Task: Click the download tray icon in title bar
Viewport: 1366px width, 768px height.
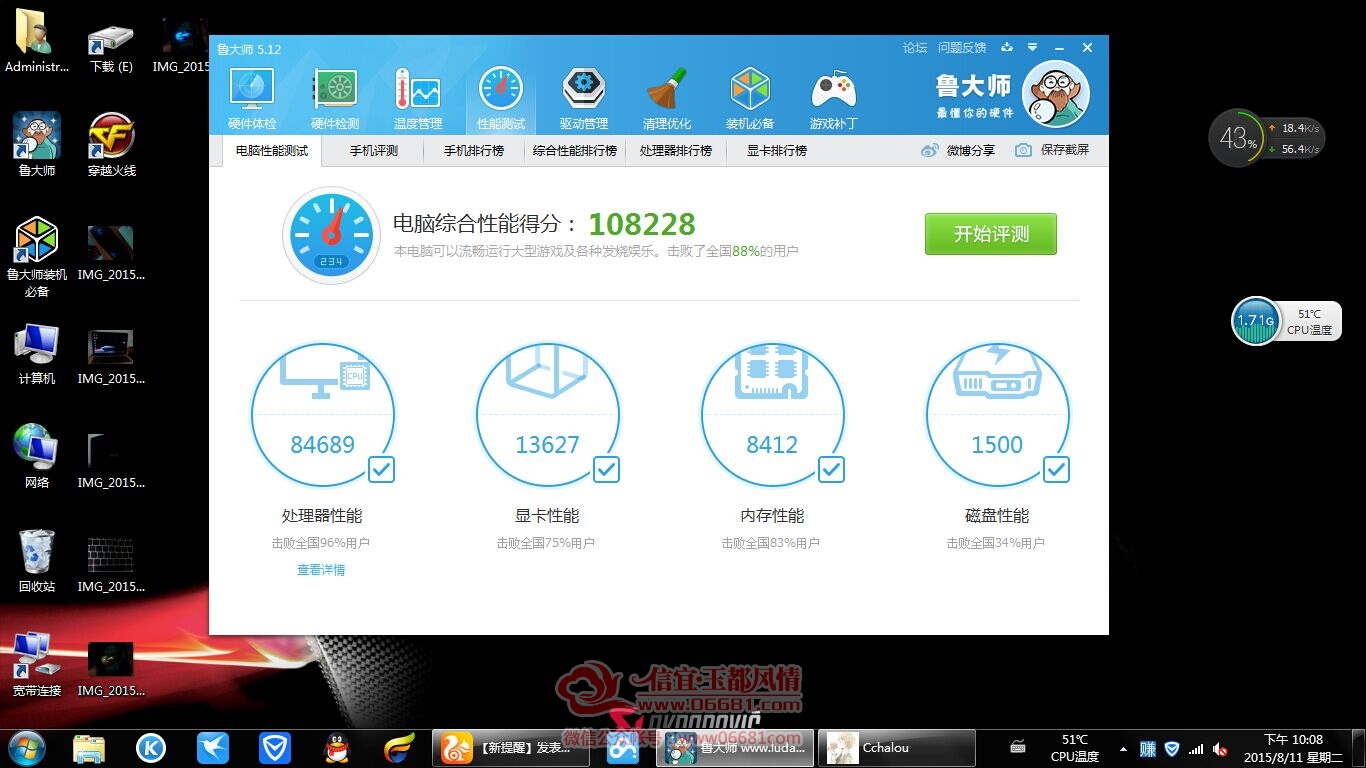Action: [1007, 47]
